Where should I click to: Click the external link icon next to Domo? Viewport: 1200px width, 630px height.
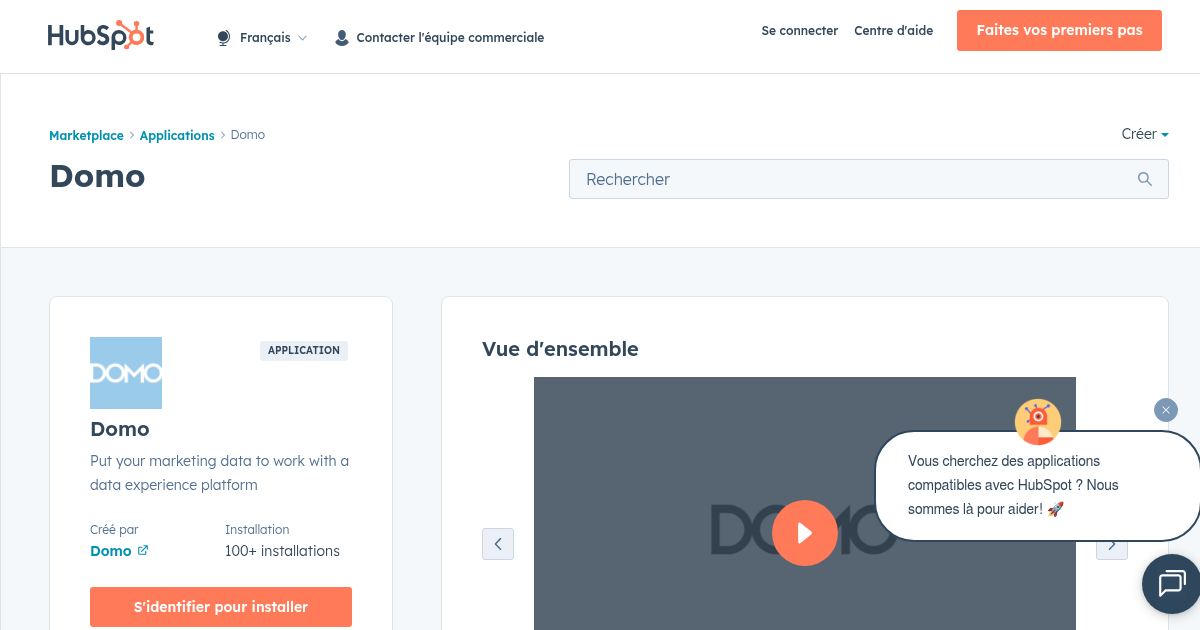click(142, 550)
